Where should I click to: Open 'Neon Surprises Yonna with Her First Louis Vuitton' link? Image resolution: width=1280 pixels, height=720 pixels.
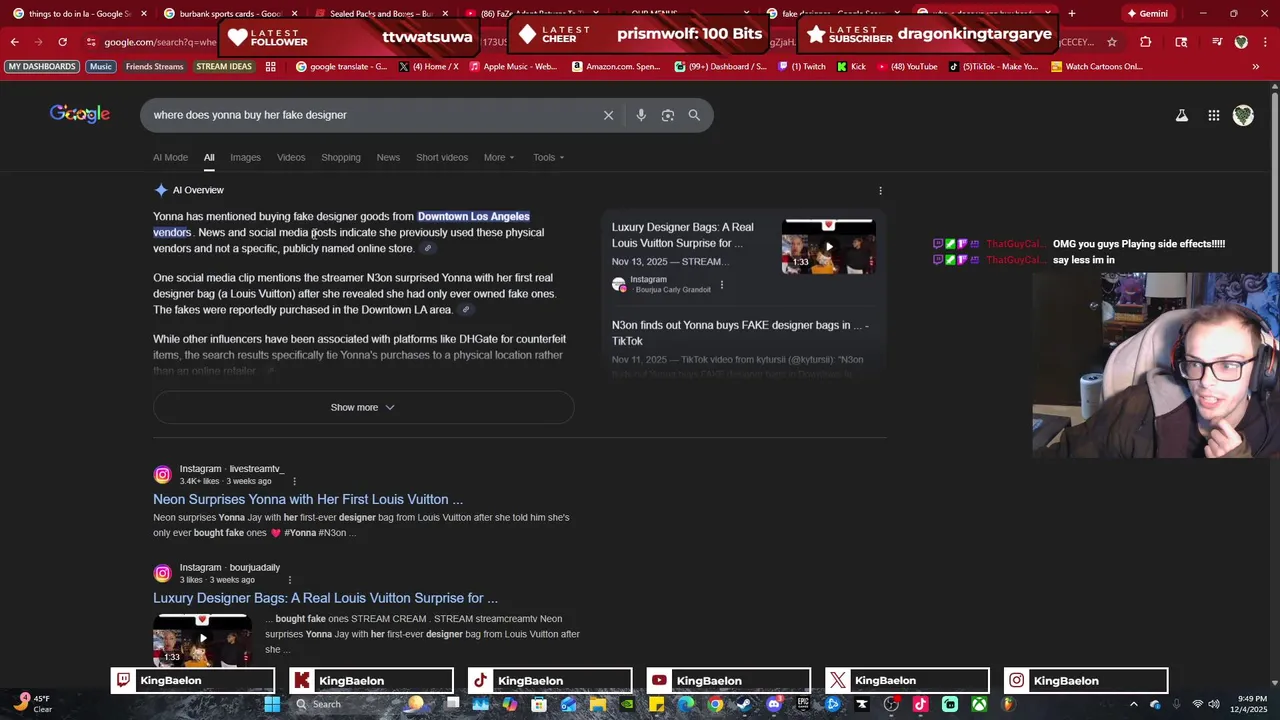[x=308, y=499]
